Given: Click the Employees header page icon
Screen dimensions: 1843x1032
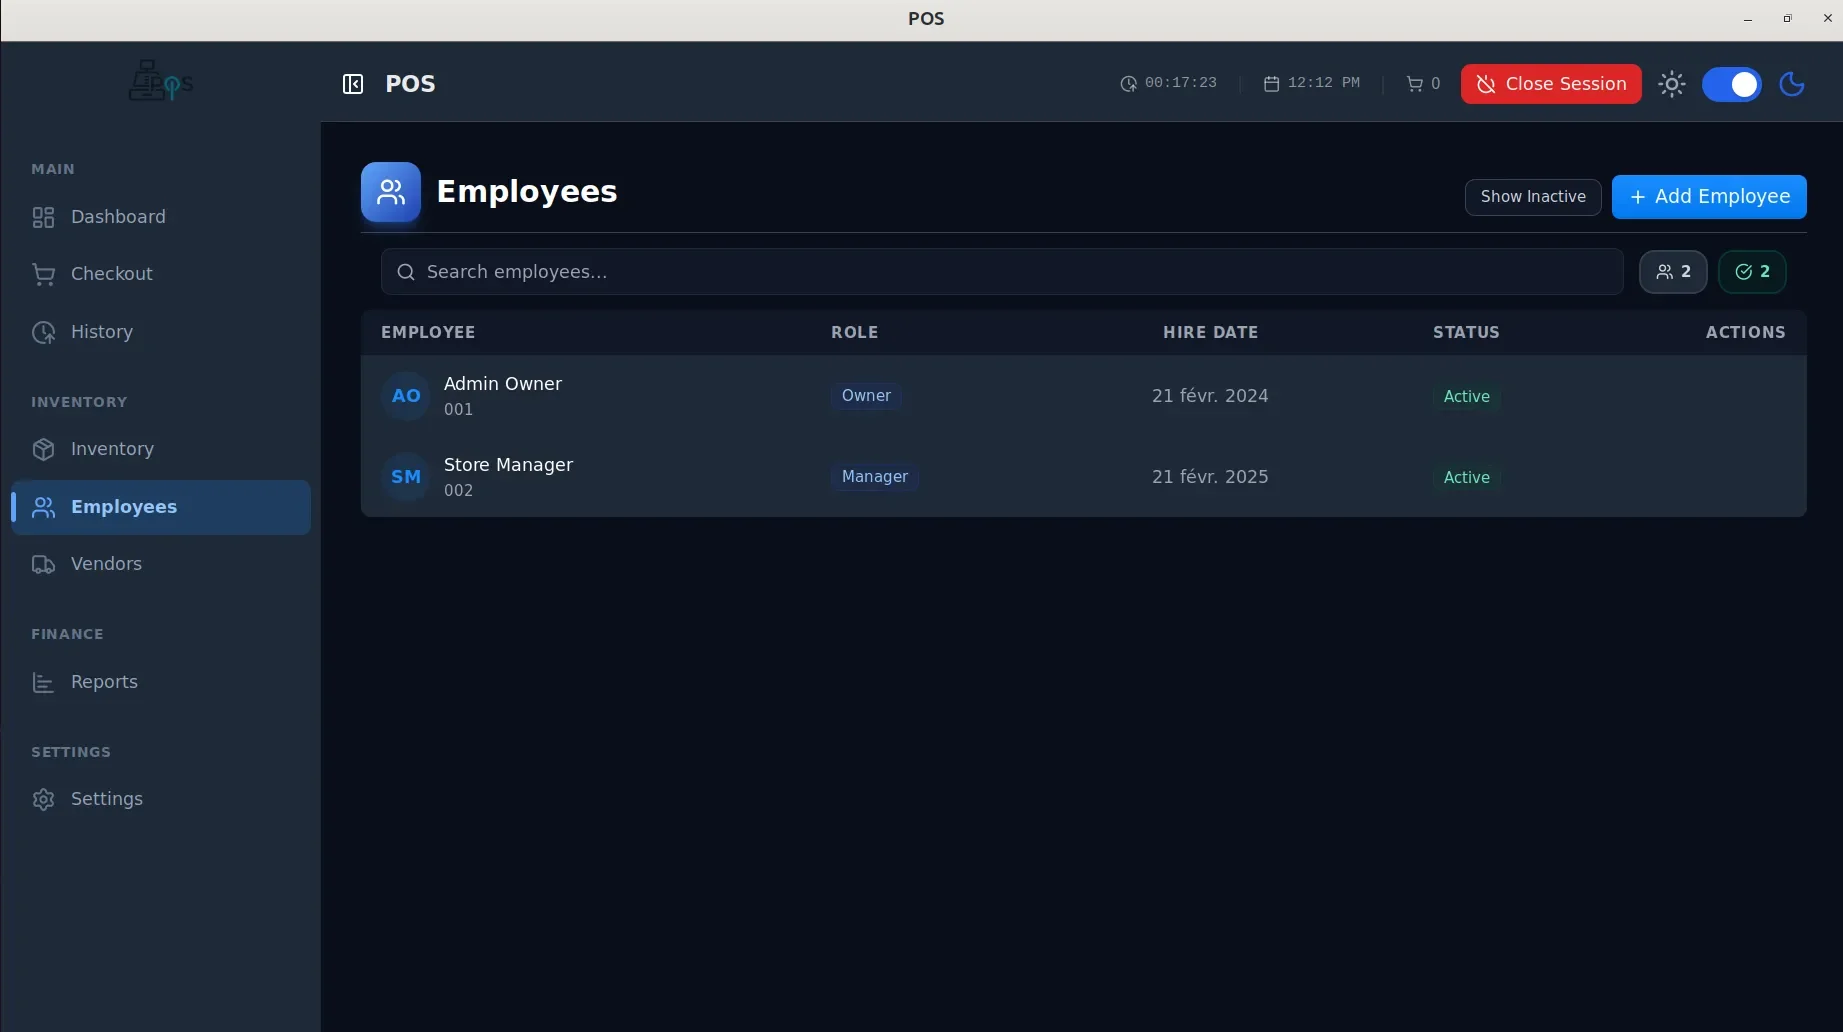Looking at the screenshot, I should [391, 192].
